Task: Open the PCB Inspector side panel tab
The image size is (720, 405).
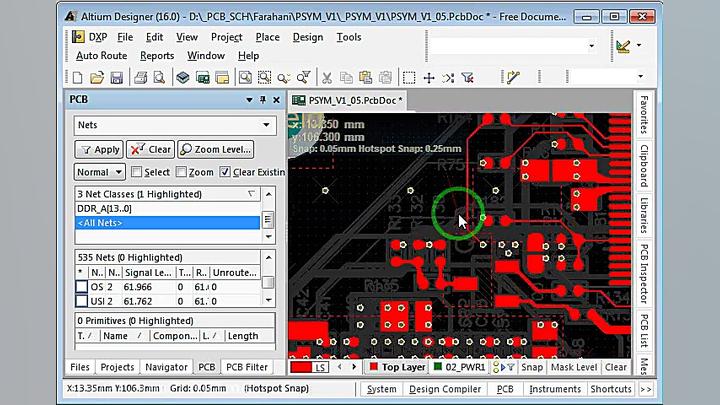Action: point(644,274)
